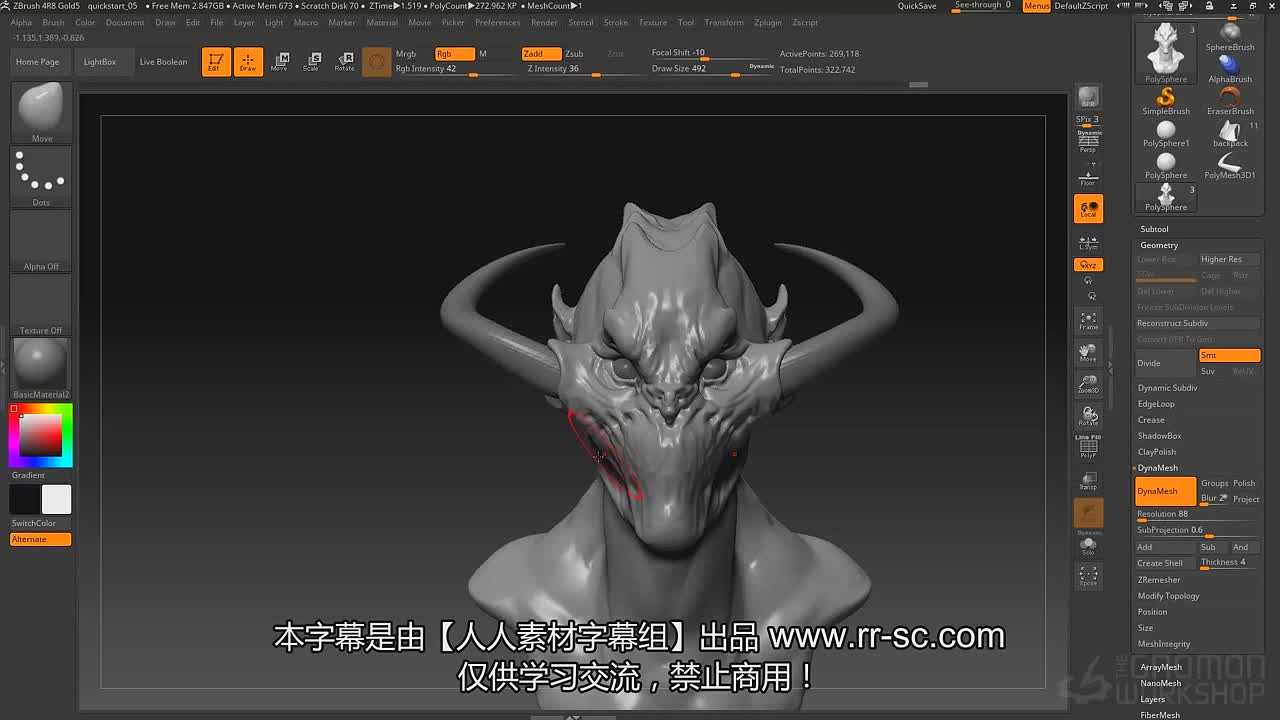The image size is (1280, 720).
Task: Switch to Move transform mode in top shelf
Action: [280, 62]
